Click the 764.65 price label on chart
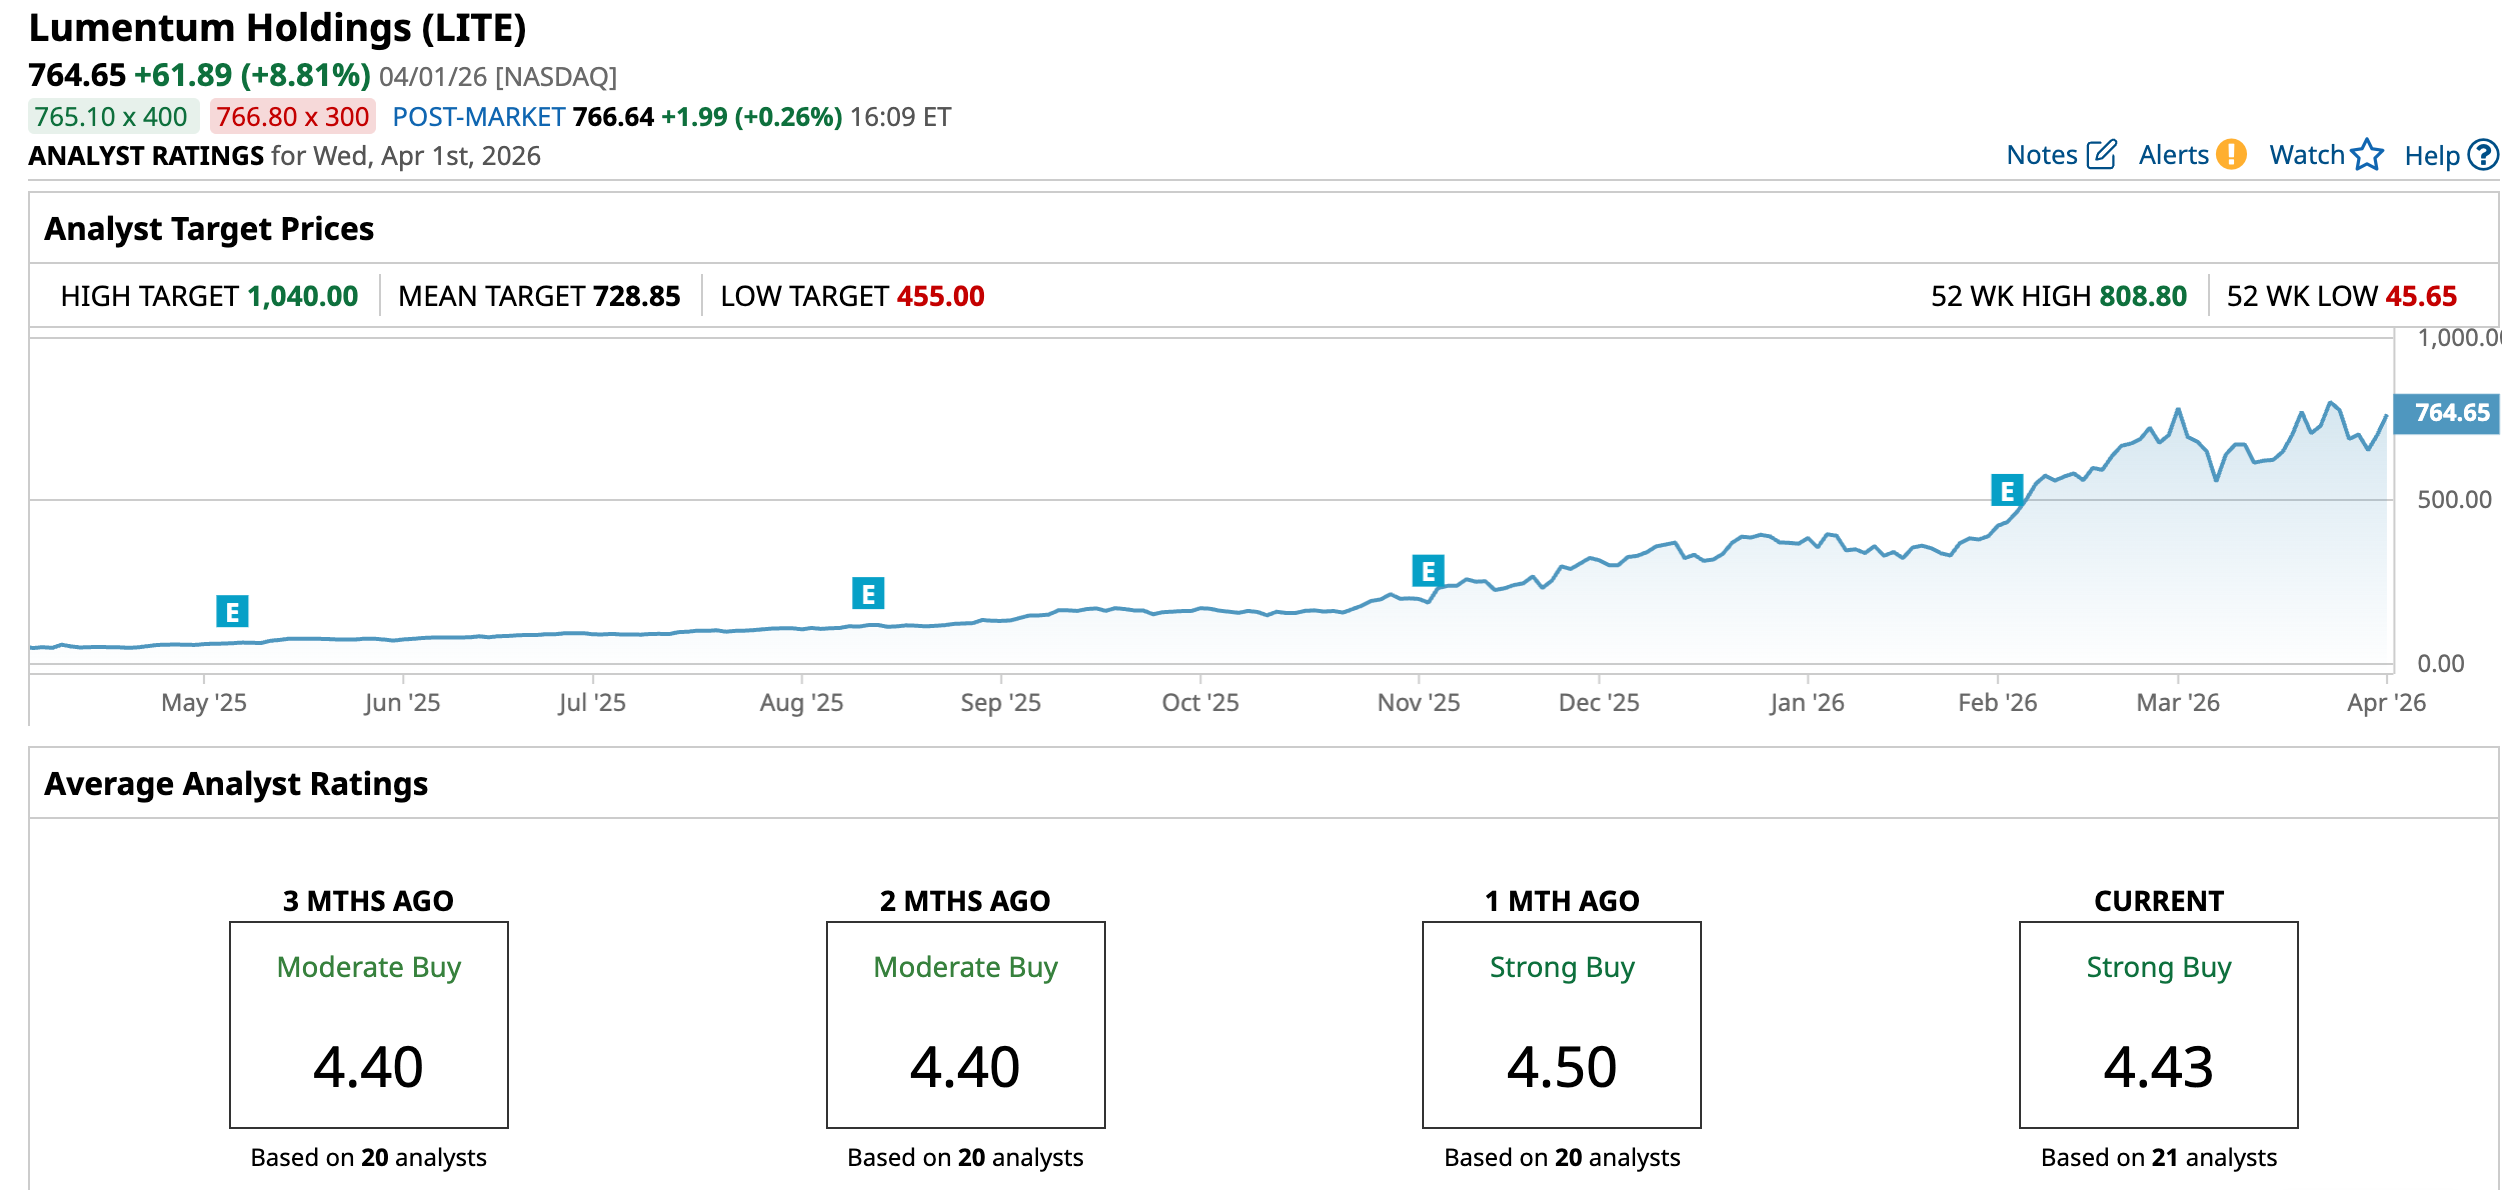 (2450, 413)
